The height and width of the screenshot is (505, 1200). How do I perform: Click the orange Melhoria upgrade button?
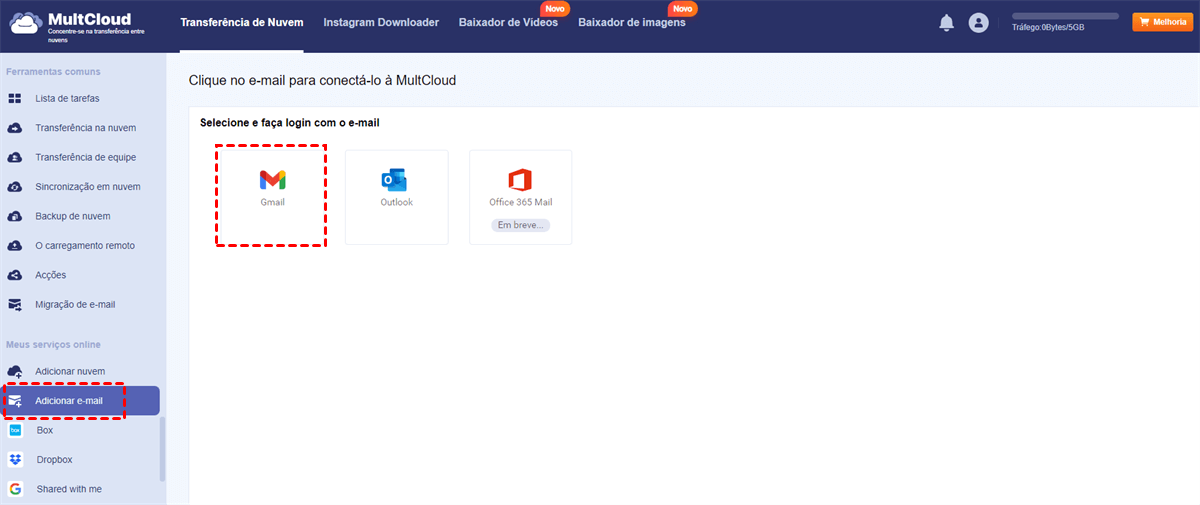(1162, 22)
